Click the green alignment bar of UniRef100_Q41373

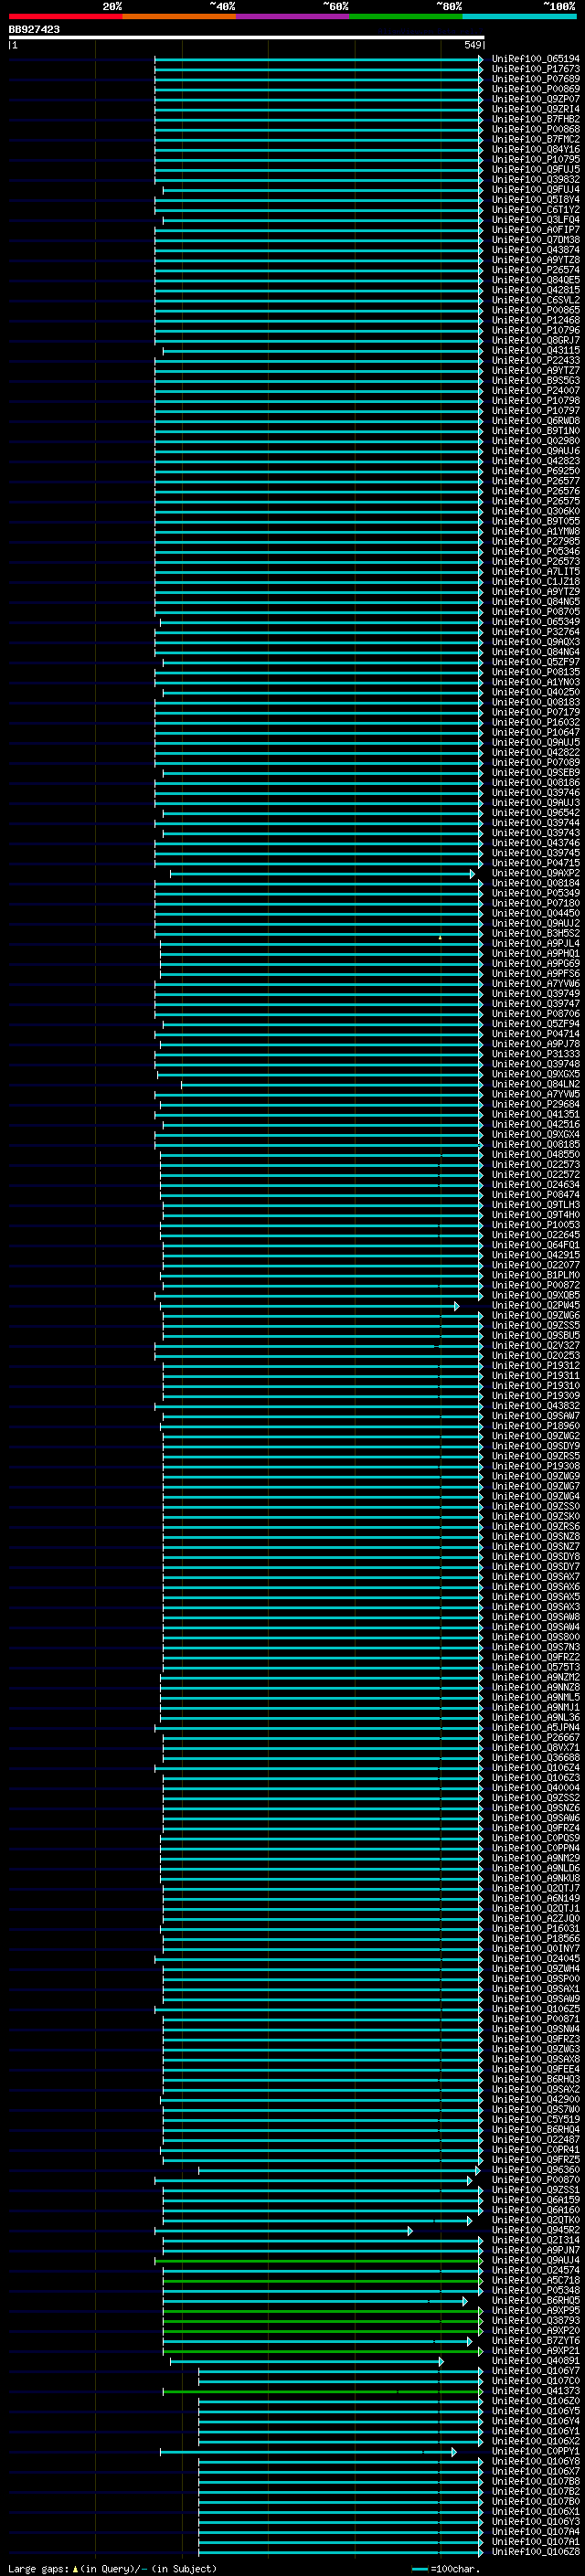pyautogui.click(x=323, y=2391)
